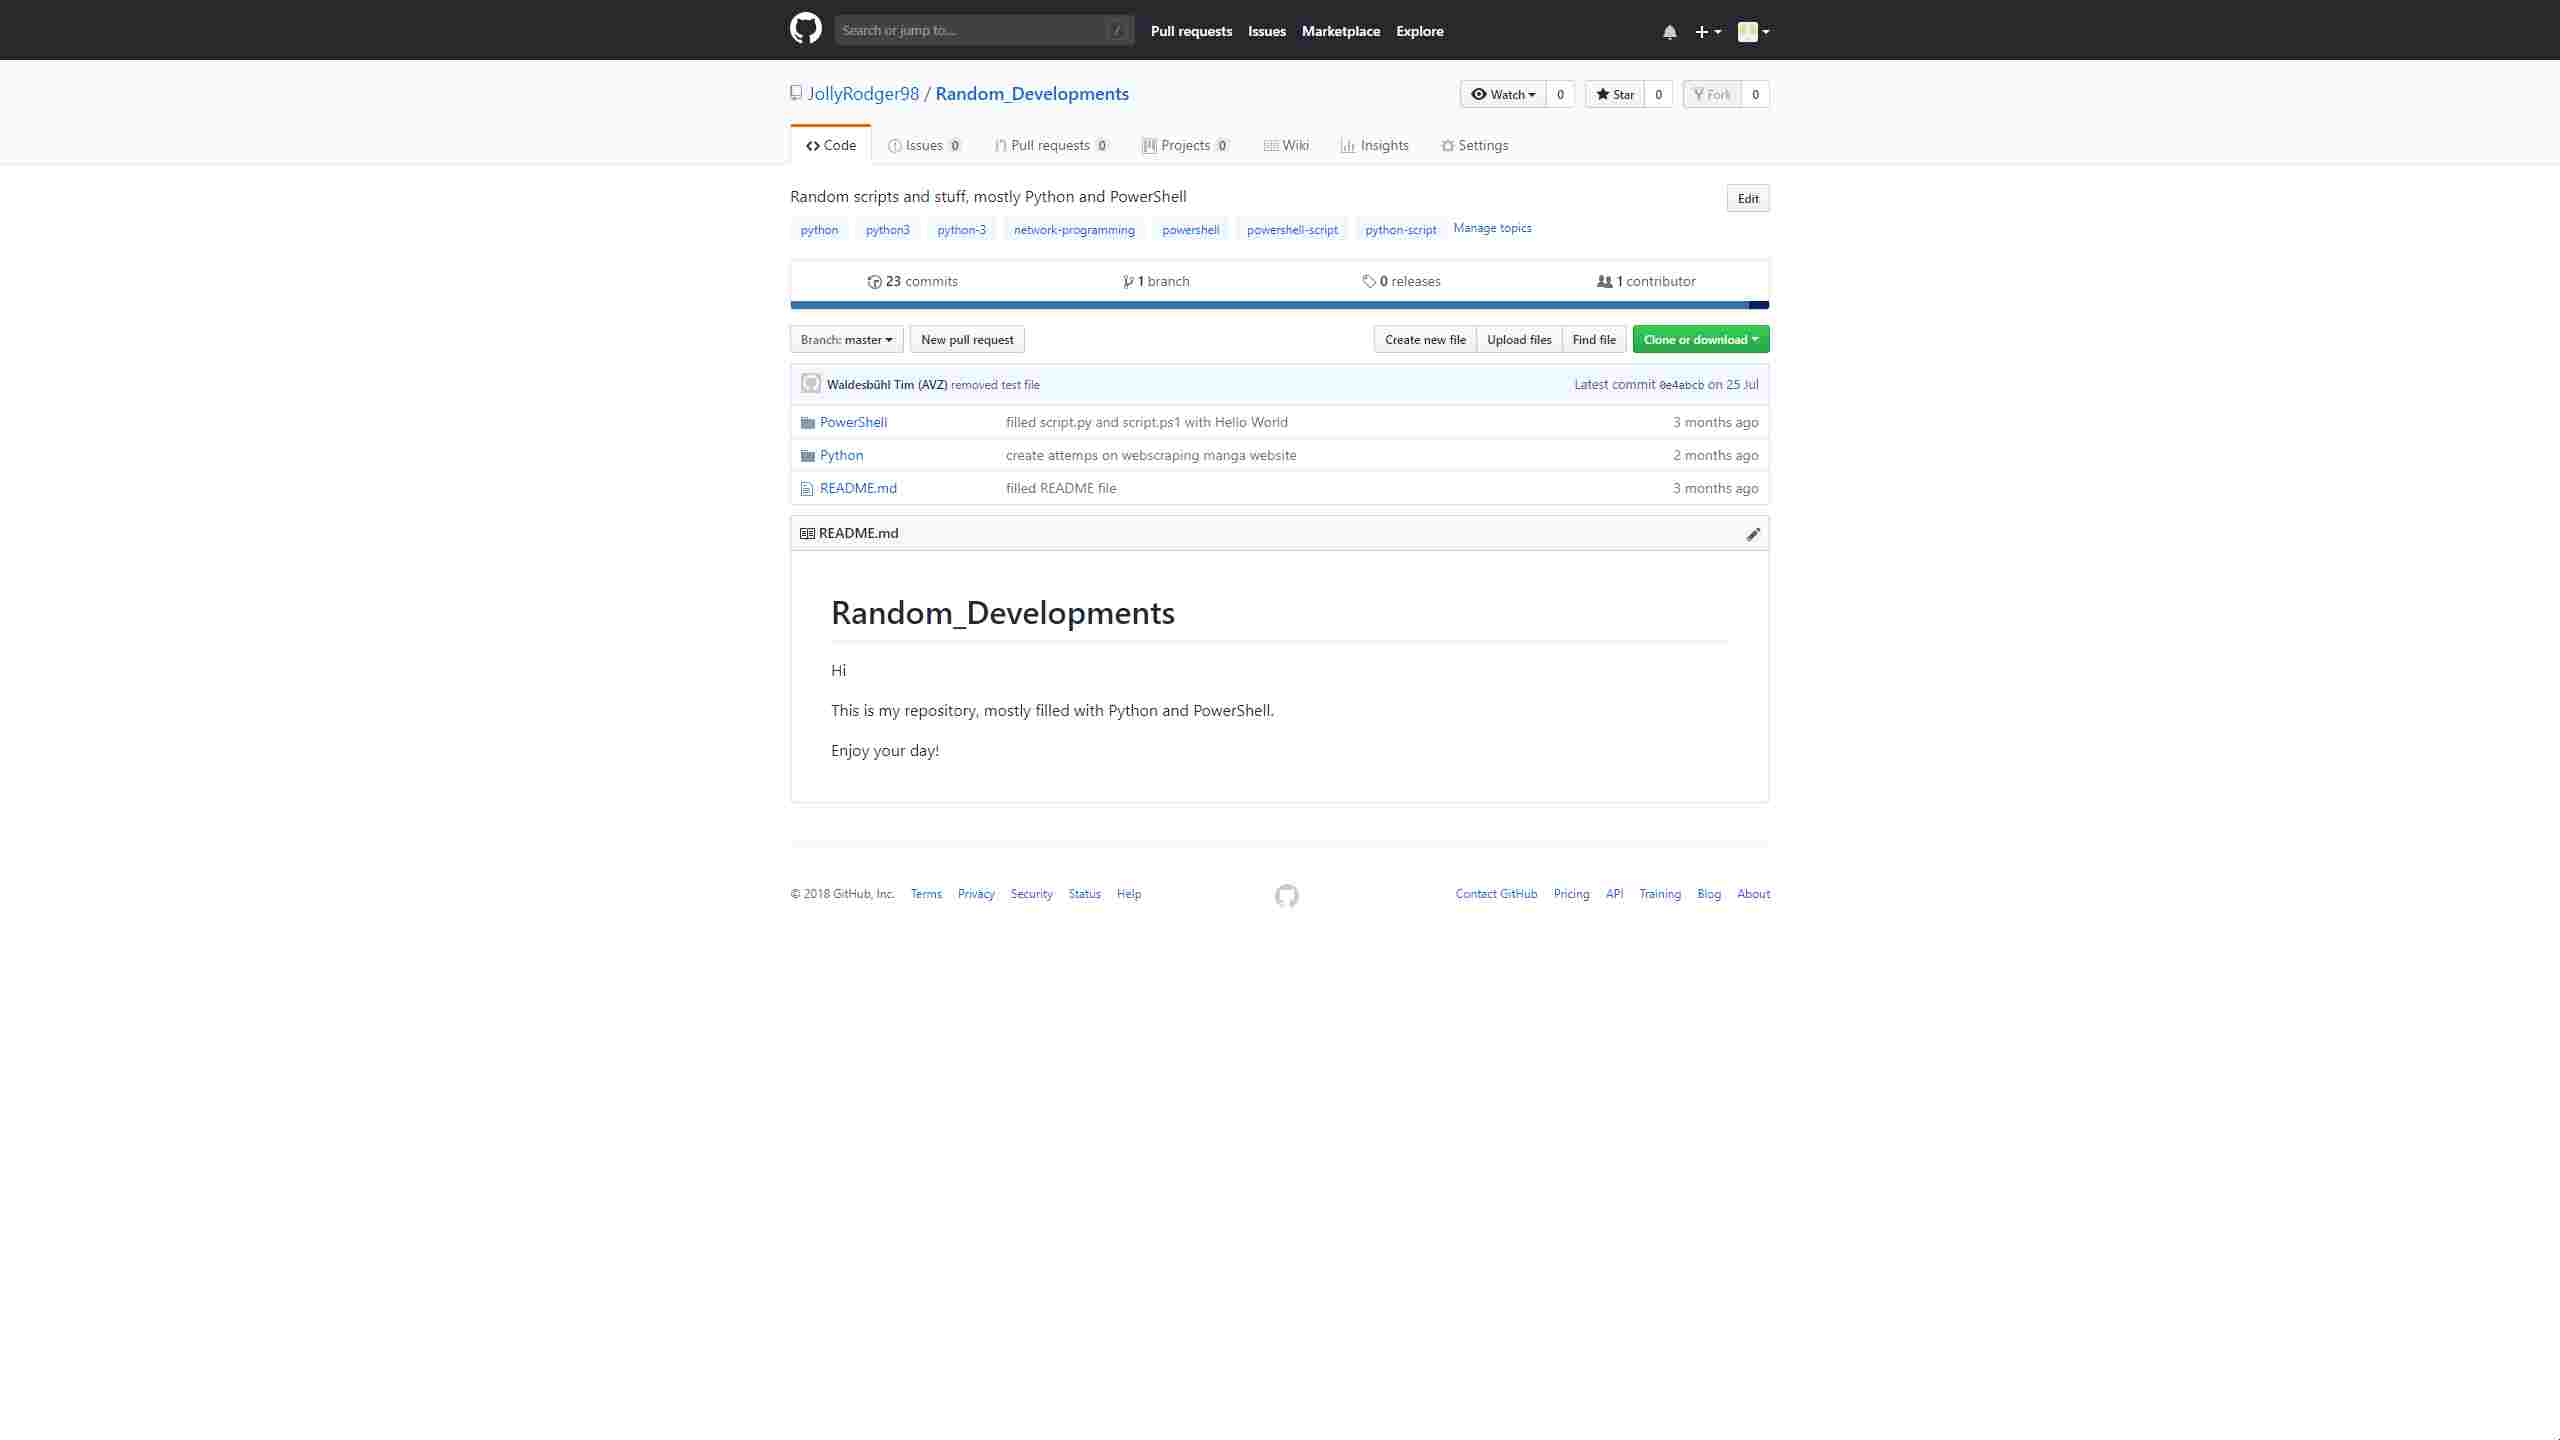Open Pull requests in the top navigation
Image resolution: width=2560 pixels, height=1440 pixels.
click(x=1191, y=31)
